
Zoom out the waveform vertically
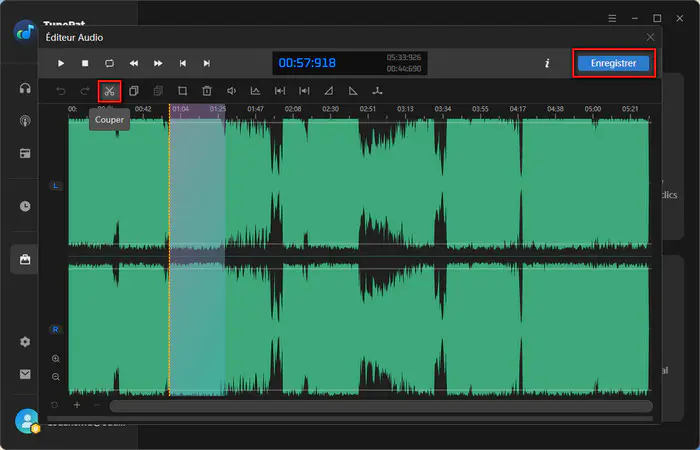[56, 377]
